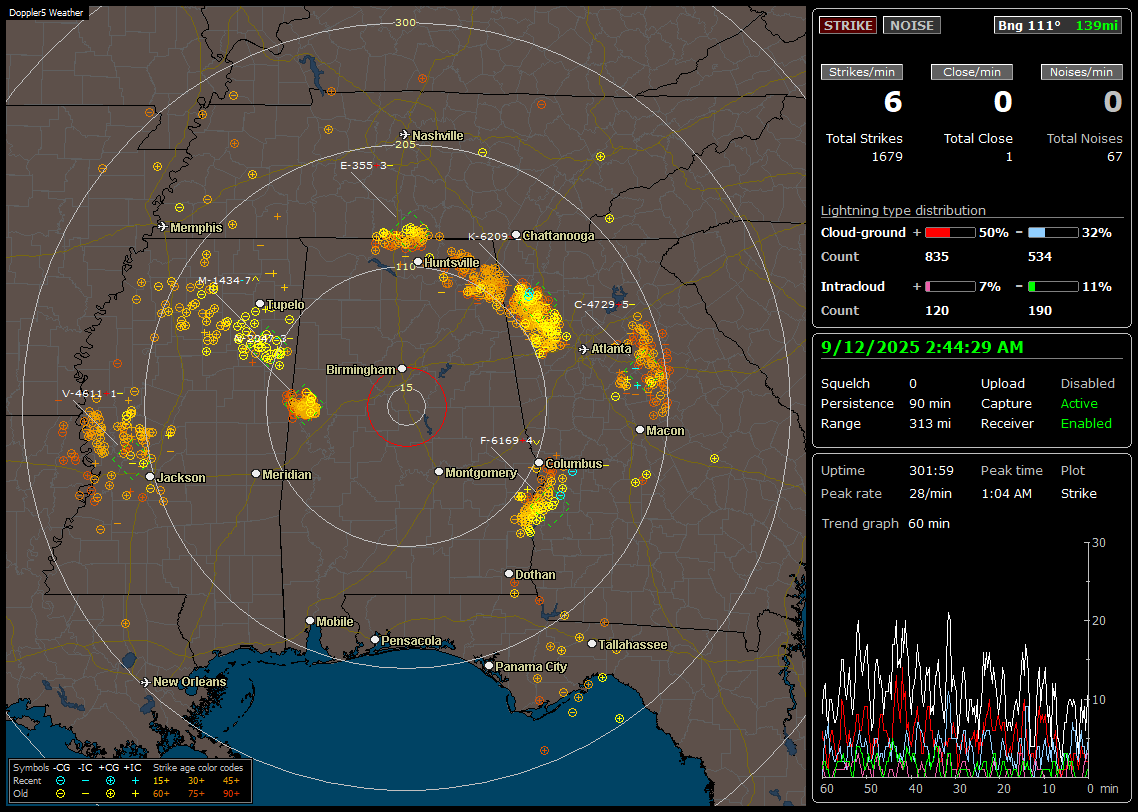The width and height of the screenshot is (1138, 812).
Task: Click the Peak time 1:04 AM value
Action: (x=1006, y=493)
